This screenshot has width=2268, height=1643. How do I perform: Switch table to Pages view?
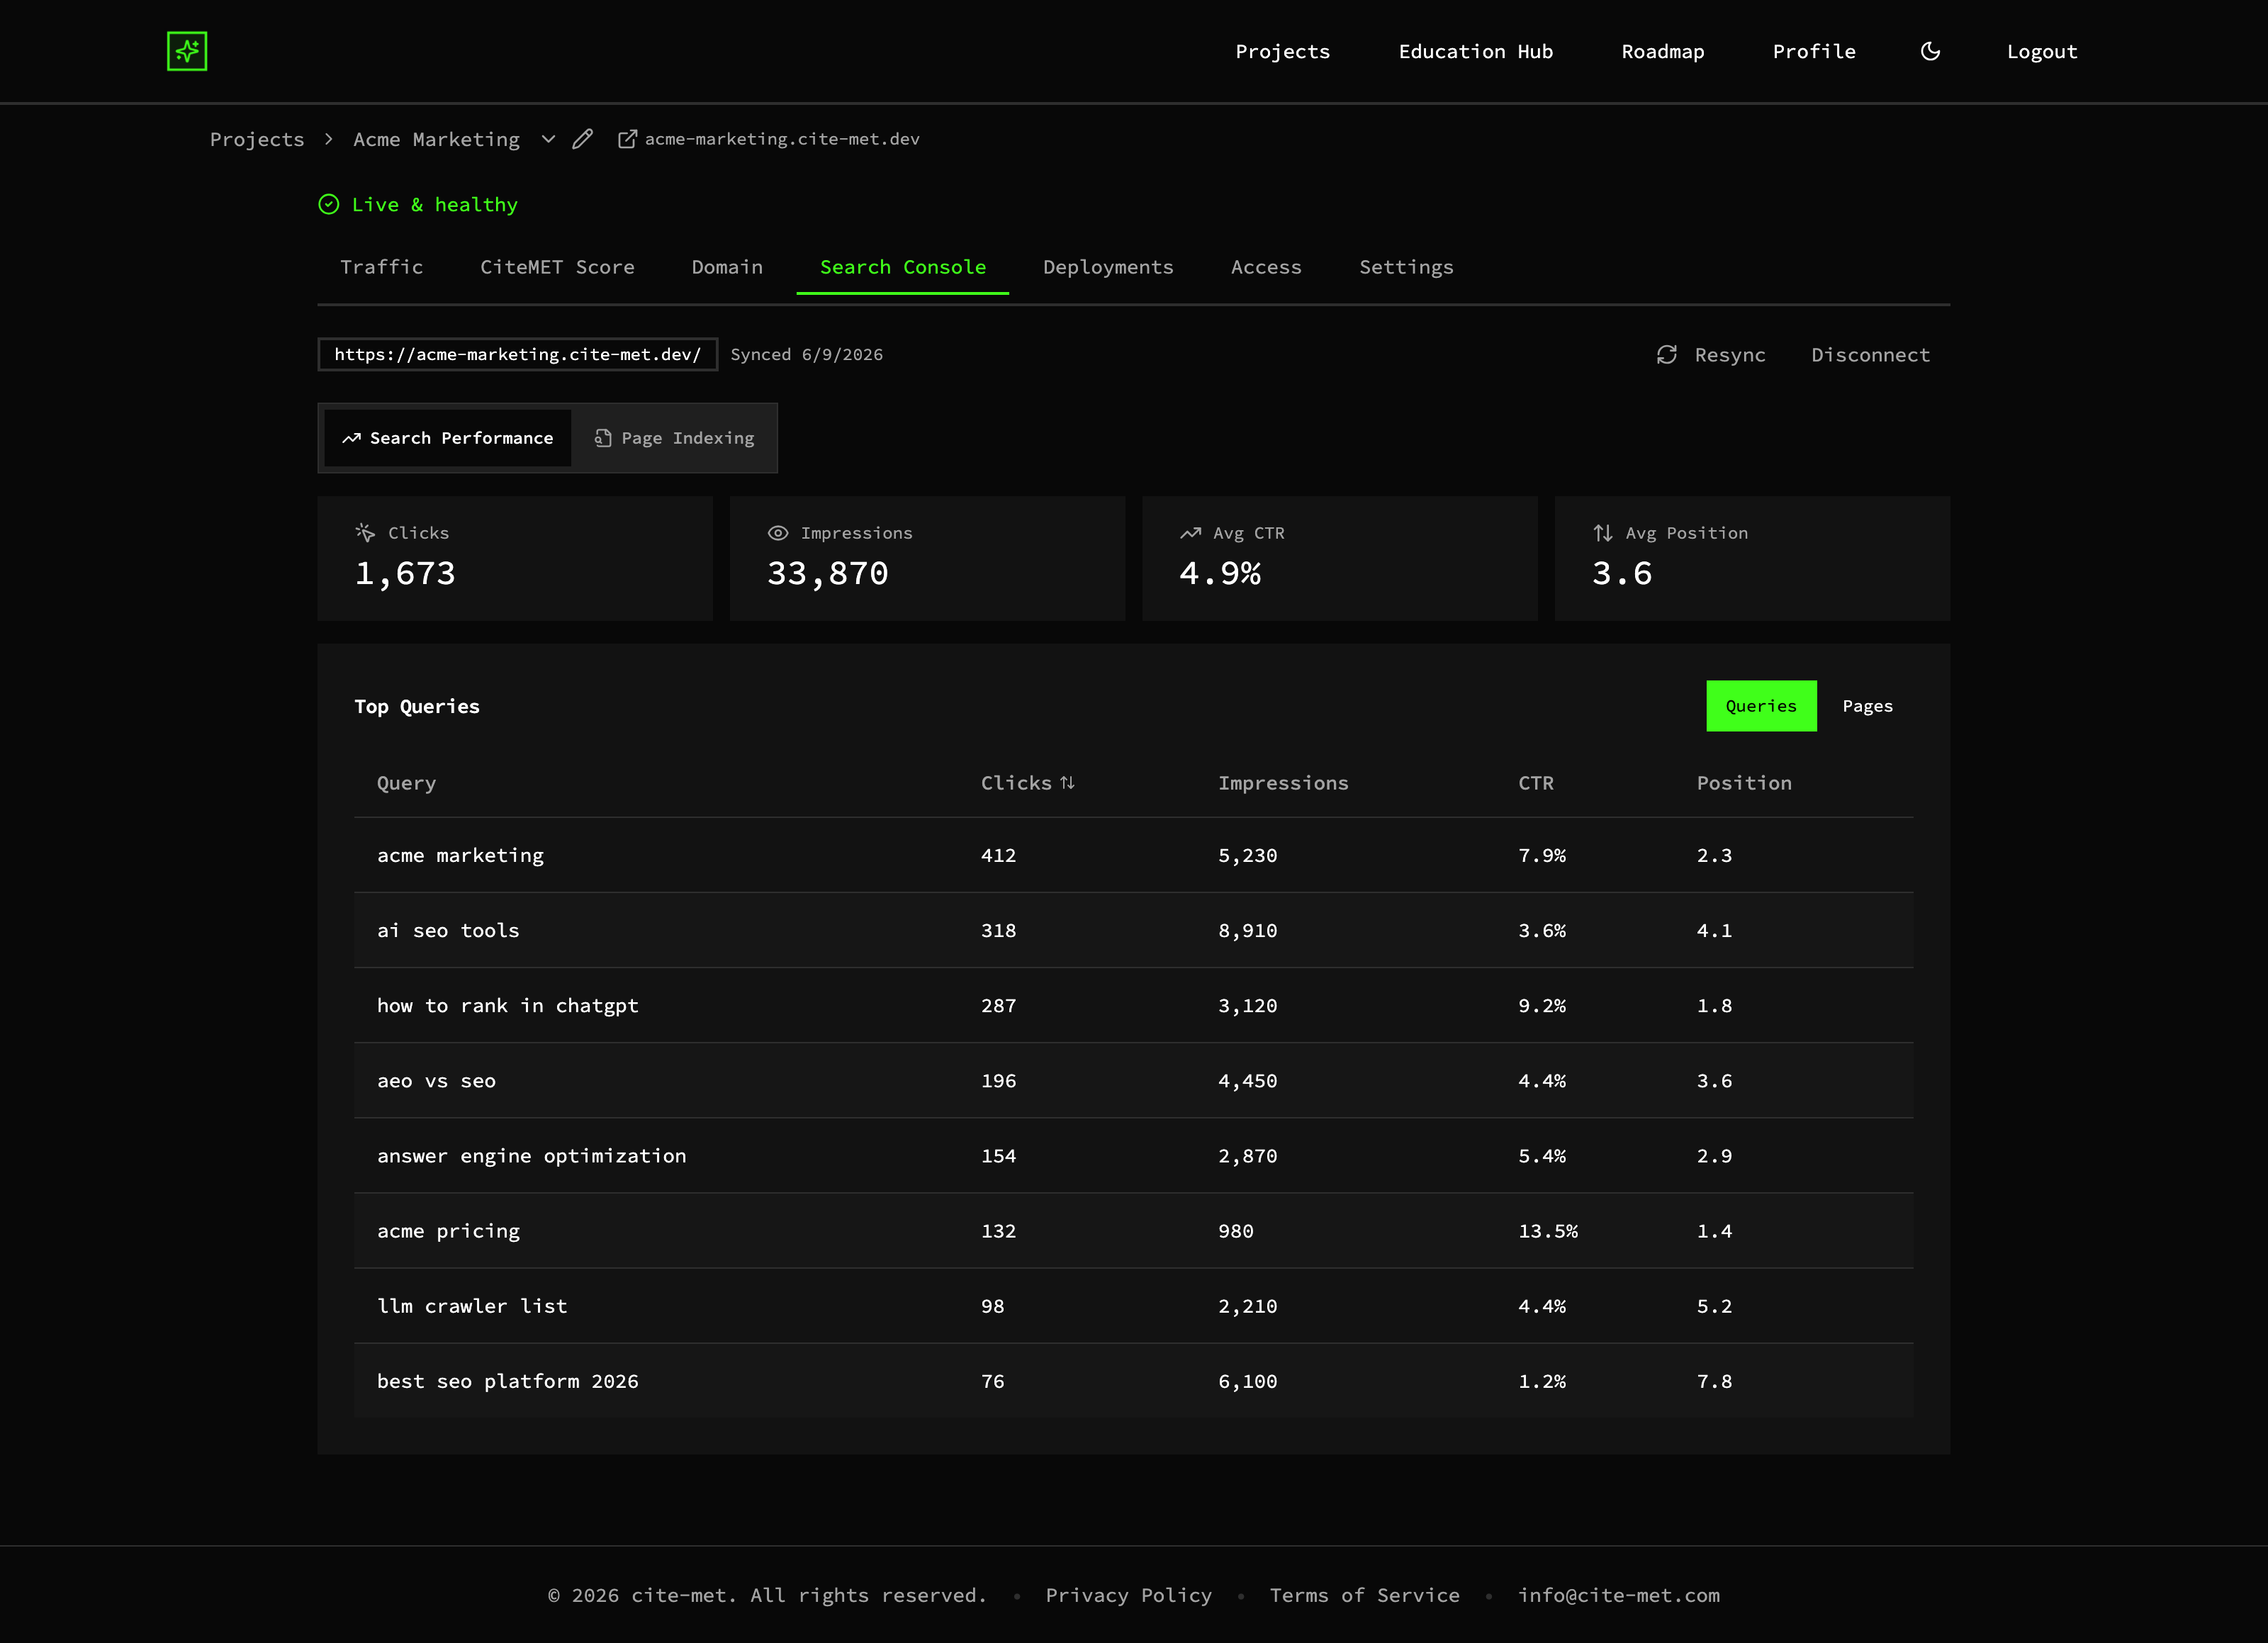coord(1867,706)
